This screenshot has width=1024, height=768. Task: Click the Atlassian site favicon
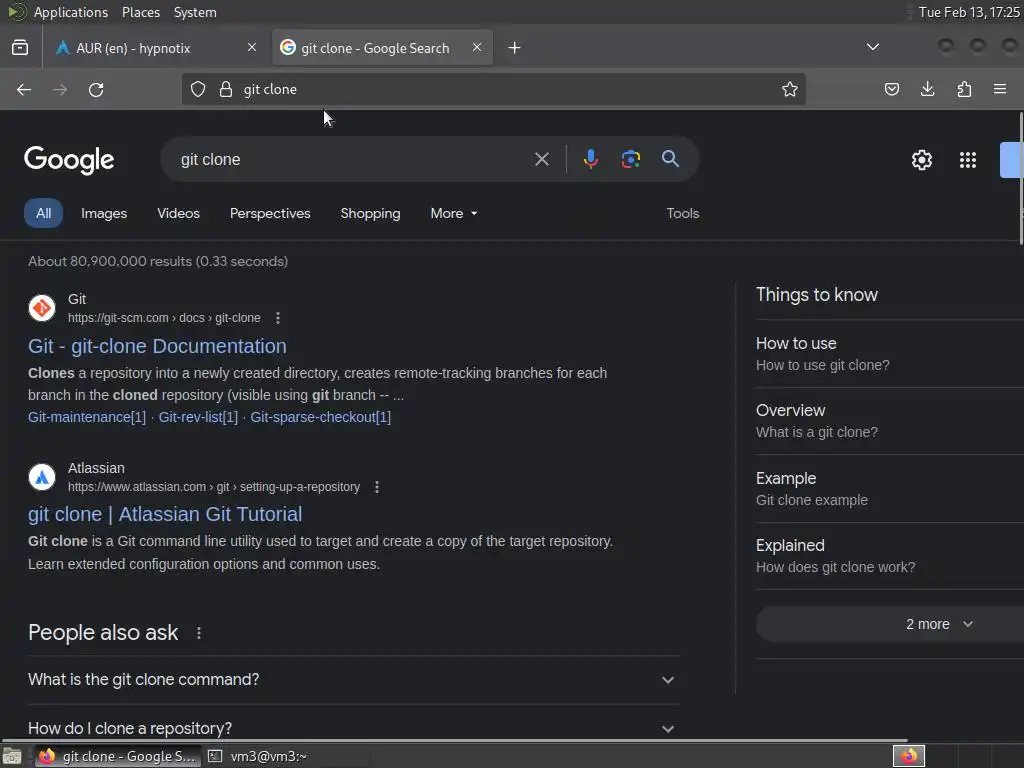[42, 477]
